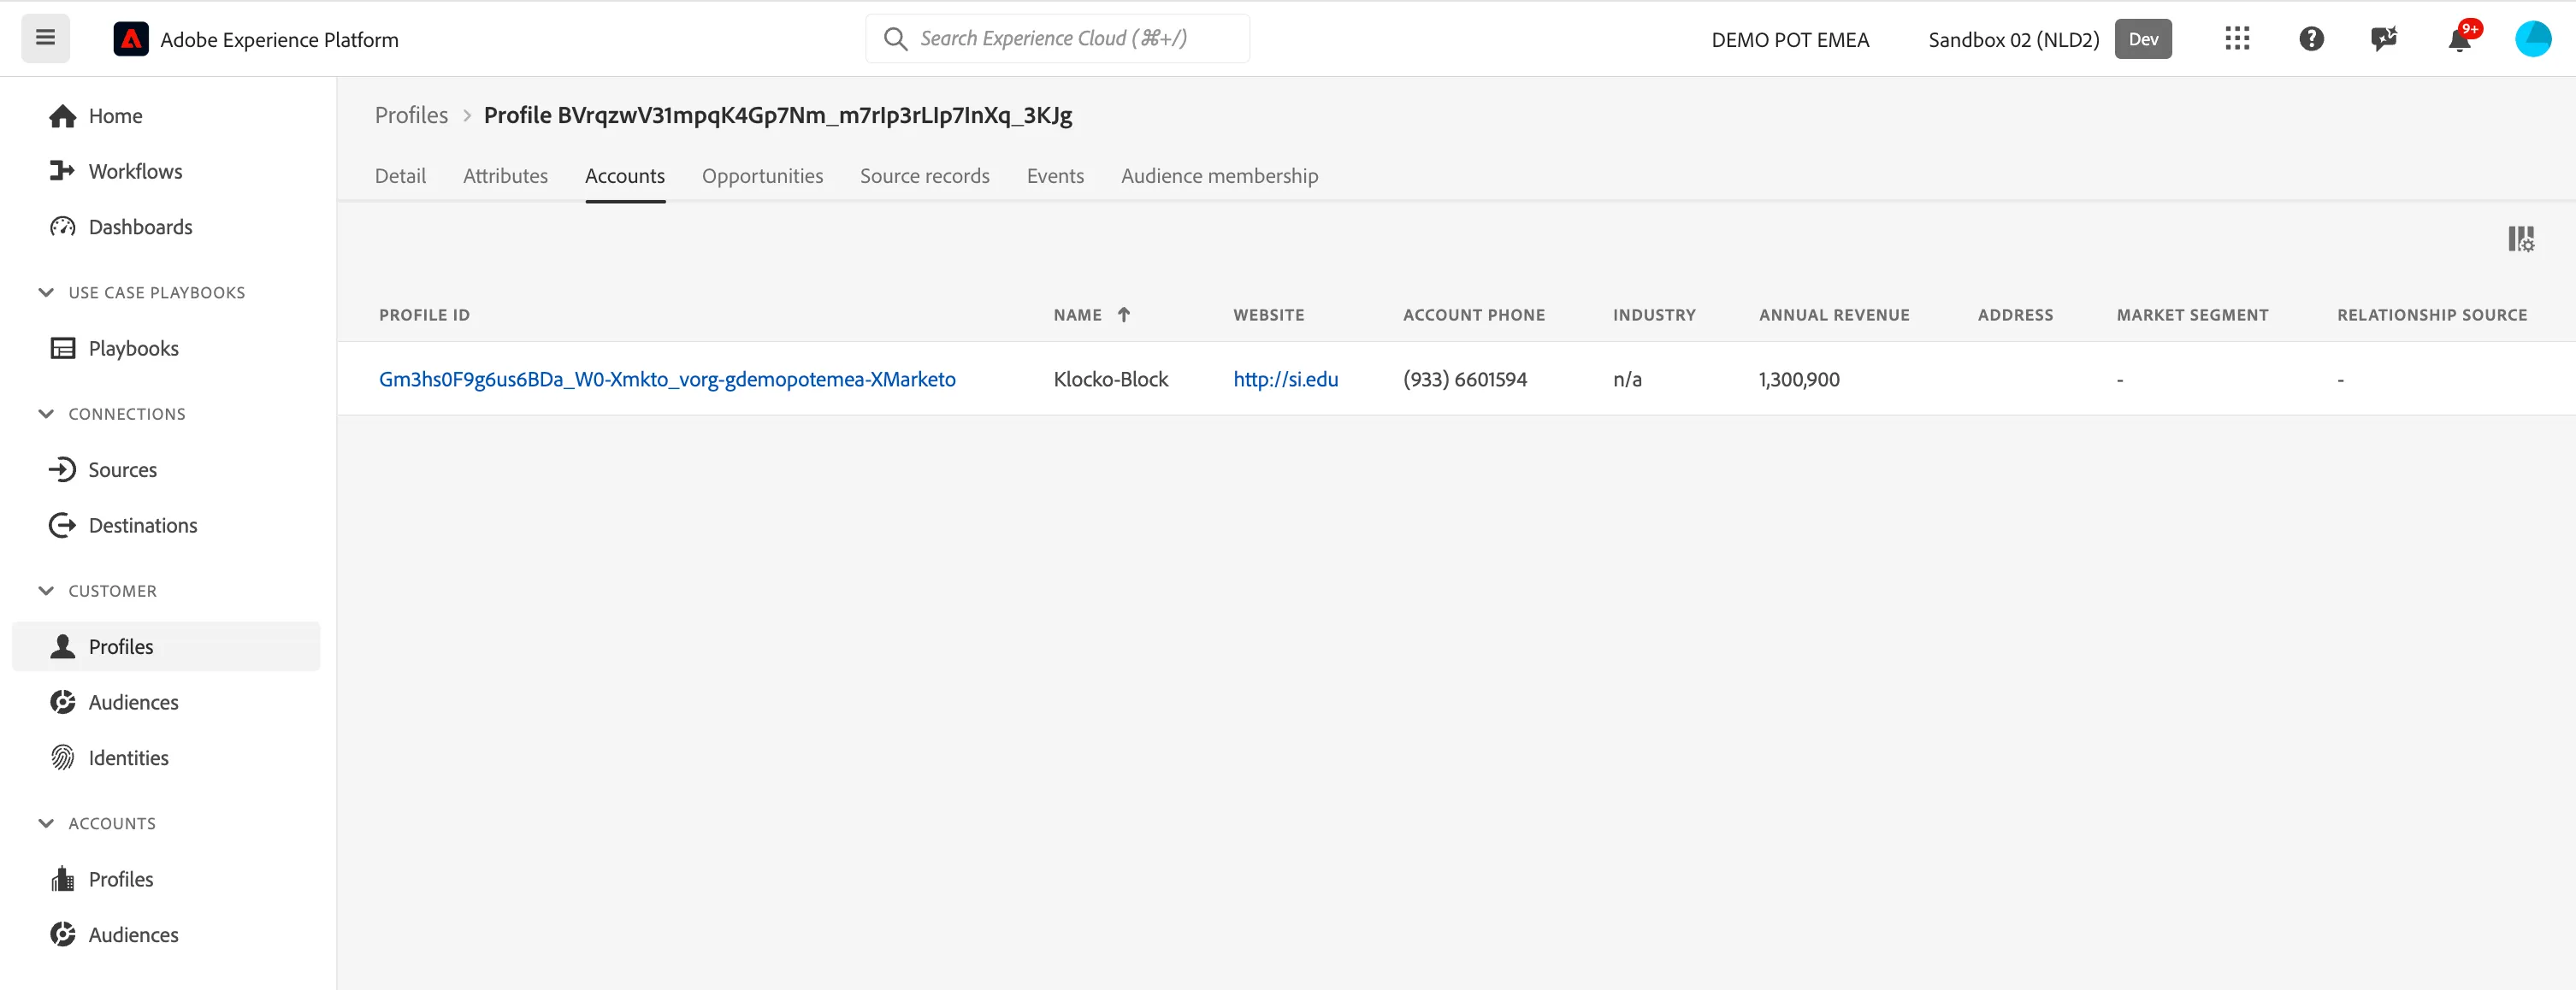The height and width of the screenshot is (990, 2576).
Task: Open the app switcher grid
Action: [x=2237, y=39]
